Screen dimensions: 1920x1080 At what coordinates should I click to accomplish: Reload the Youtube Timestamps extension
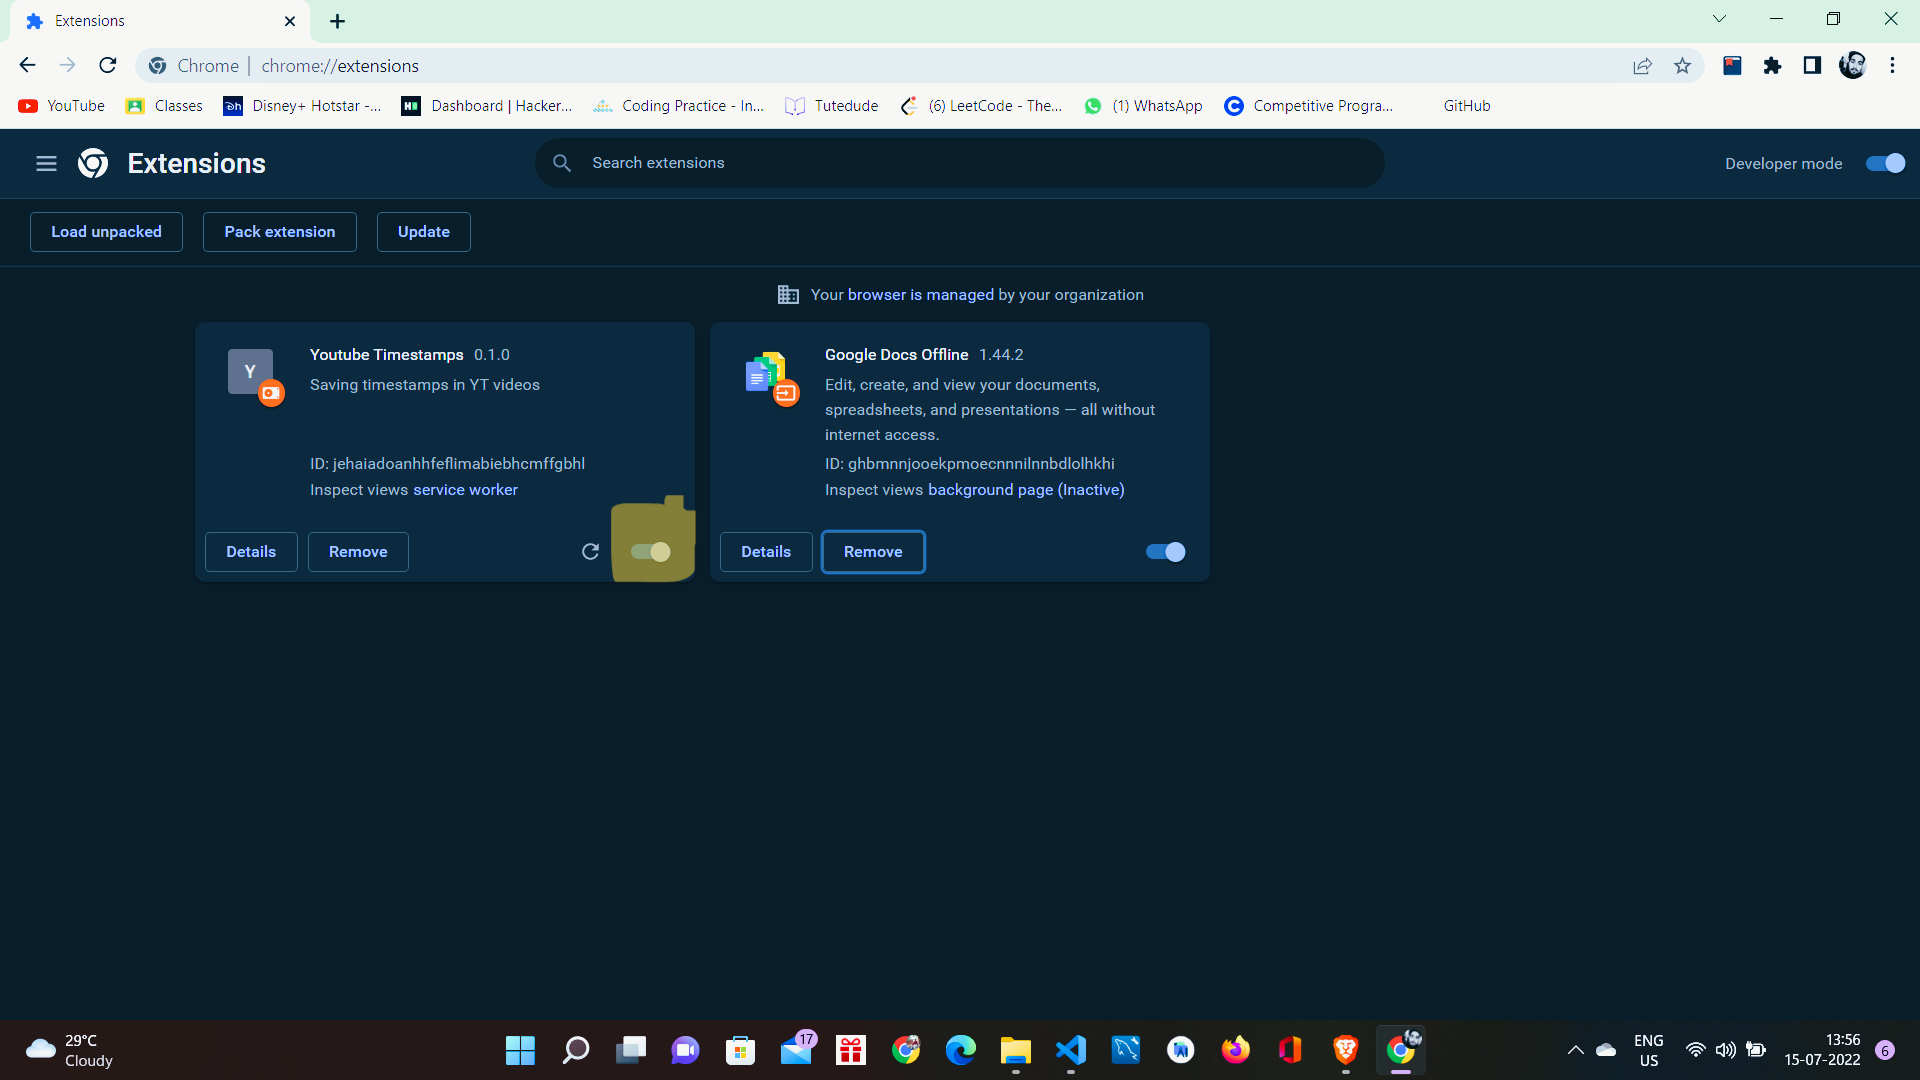coord(590,551)
